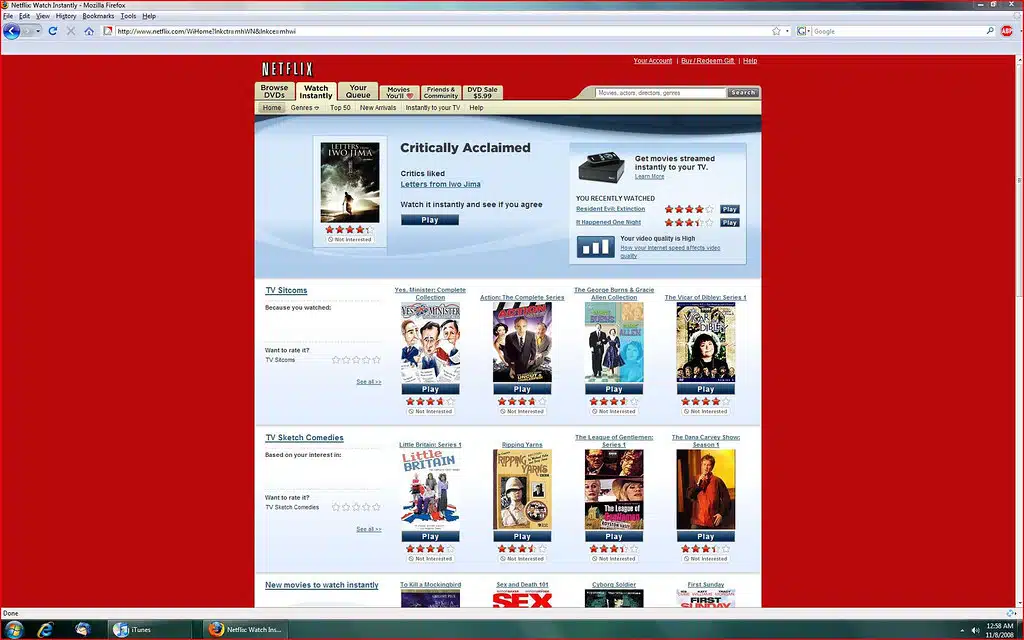Open The League of Gentlemen cover image

(x=614, y=489)
